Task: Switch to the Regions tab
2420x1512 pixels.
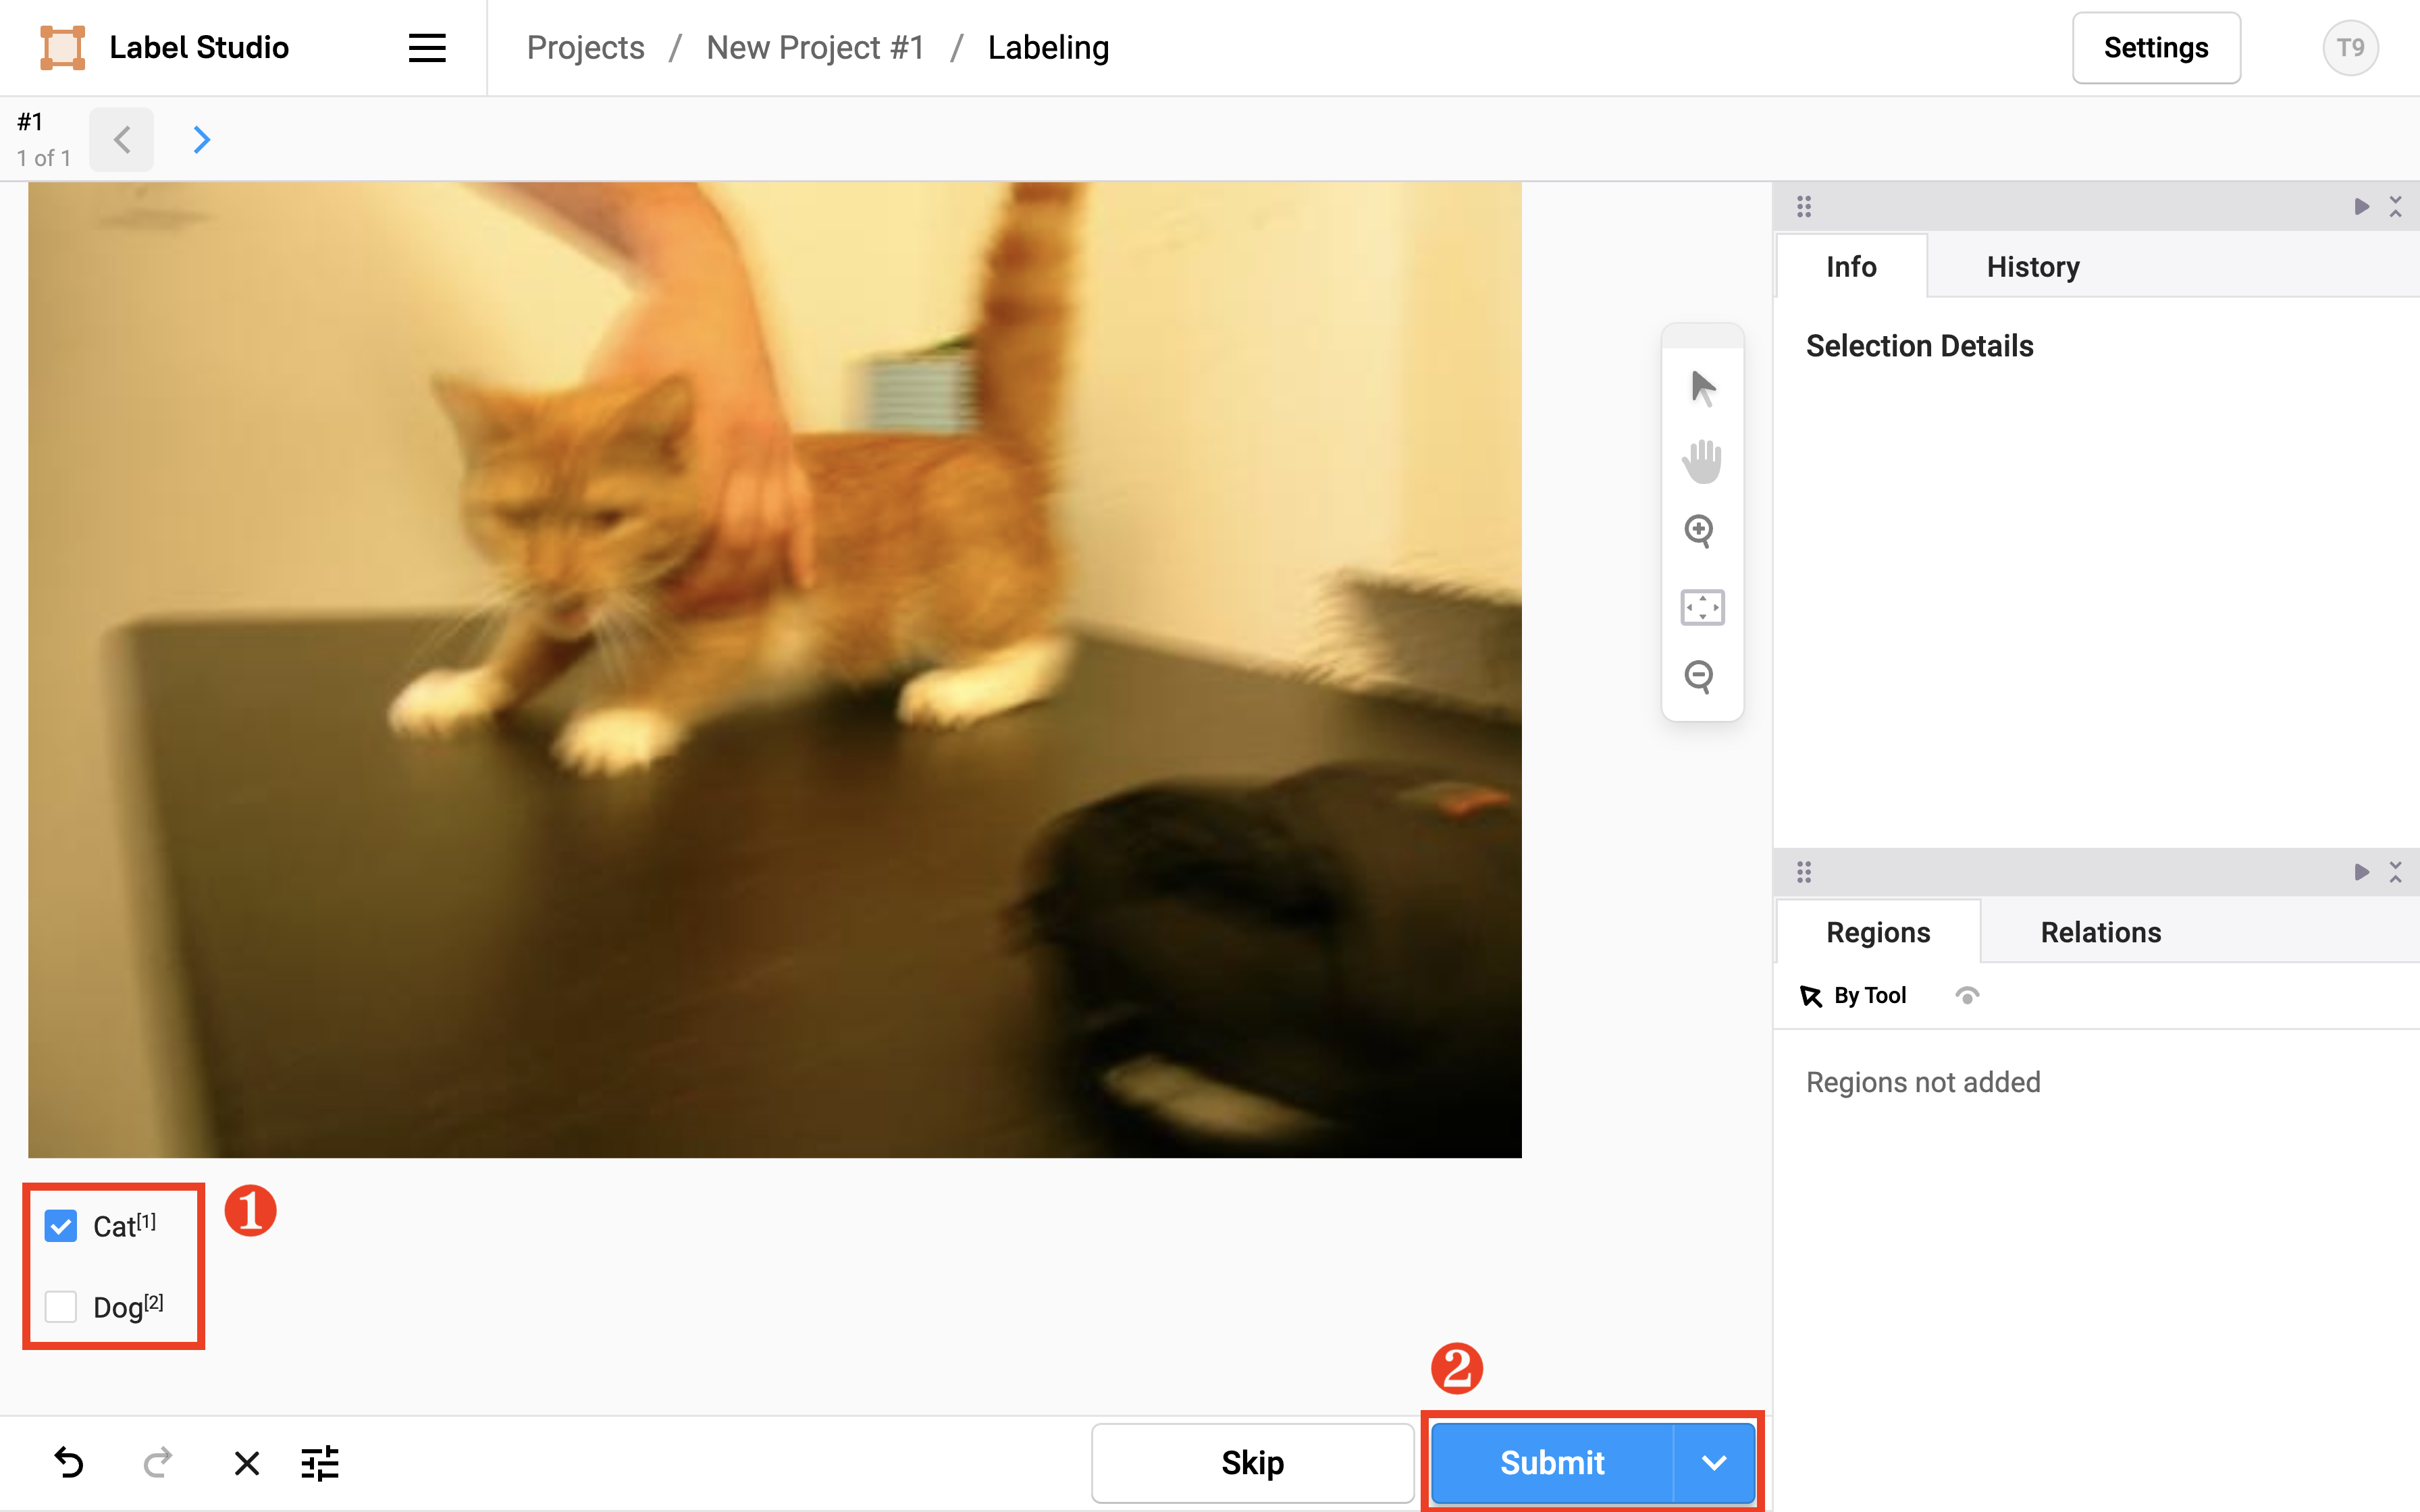Action: (1878, 932)
